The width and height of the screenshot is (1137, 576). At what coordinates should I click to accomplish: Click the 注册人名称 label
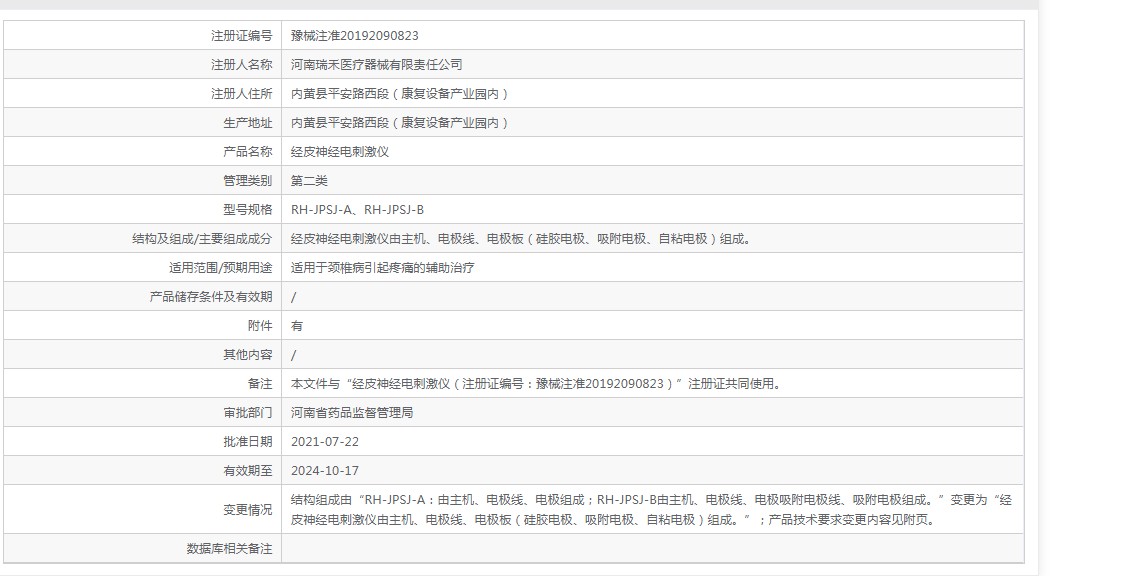[241, 65]
